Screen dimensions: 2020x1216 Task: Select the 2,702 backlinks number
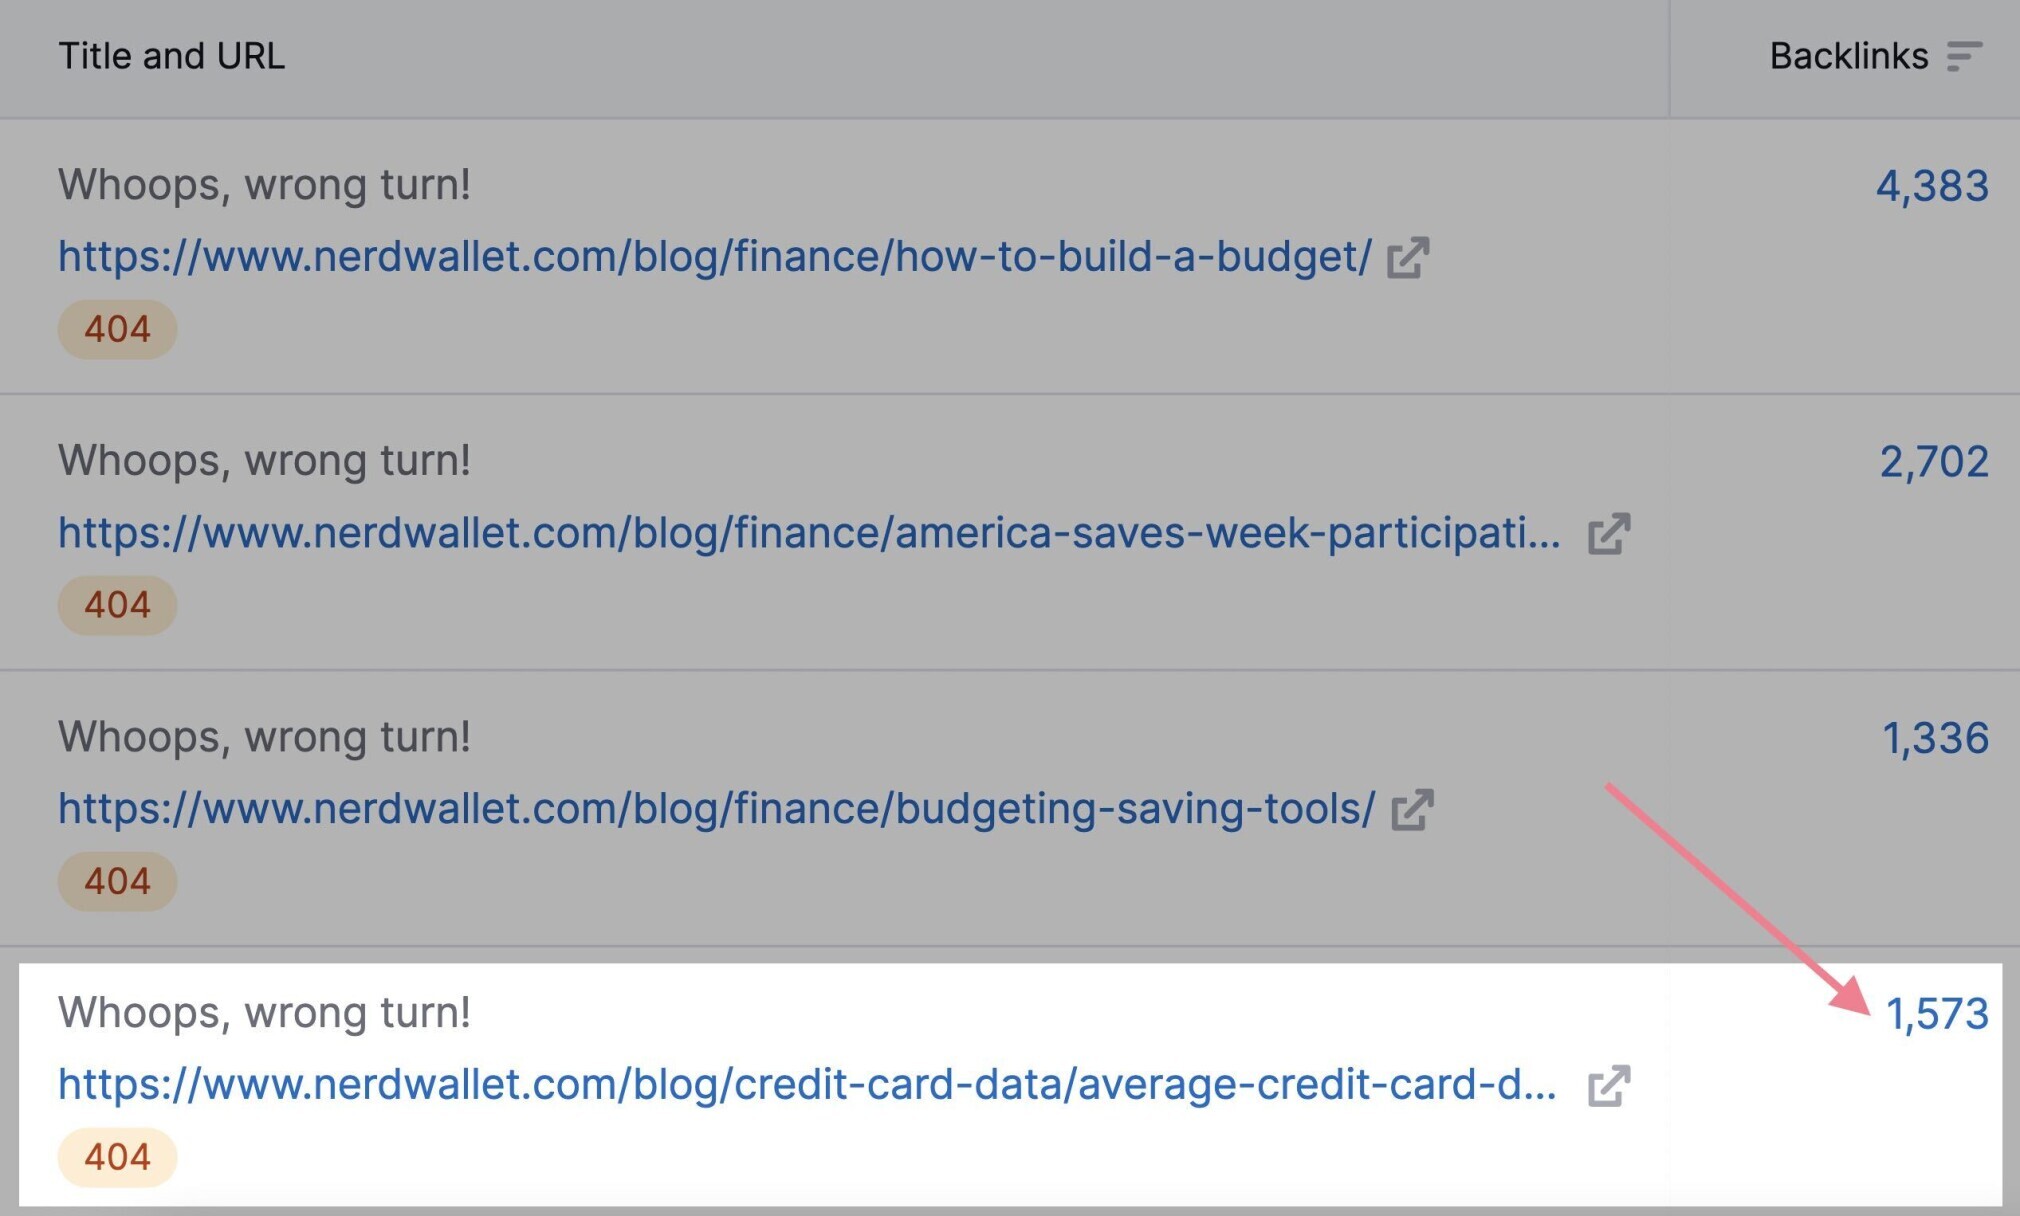point(1933,462)
